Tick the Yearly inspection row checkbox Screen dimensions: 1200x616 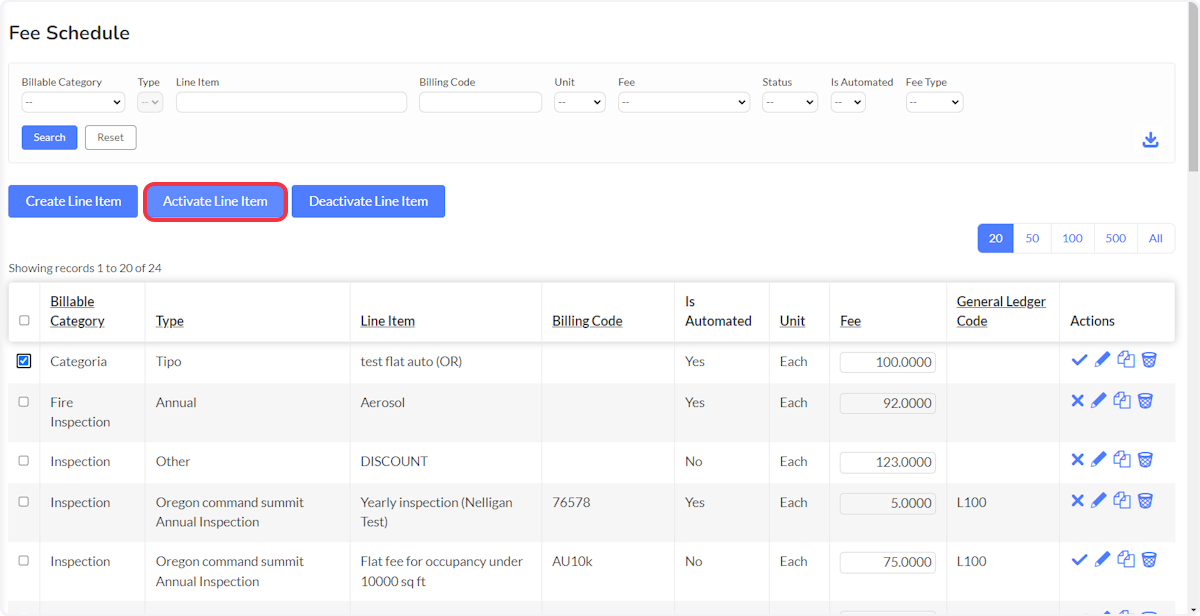coord(24,502)
